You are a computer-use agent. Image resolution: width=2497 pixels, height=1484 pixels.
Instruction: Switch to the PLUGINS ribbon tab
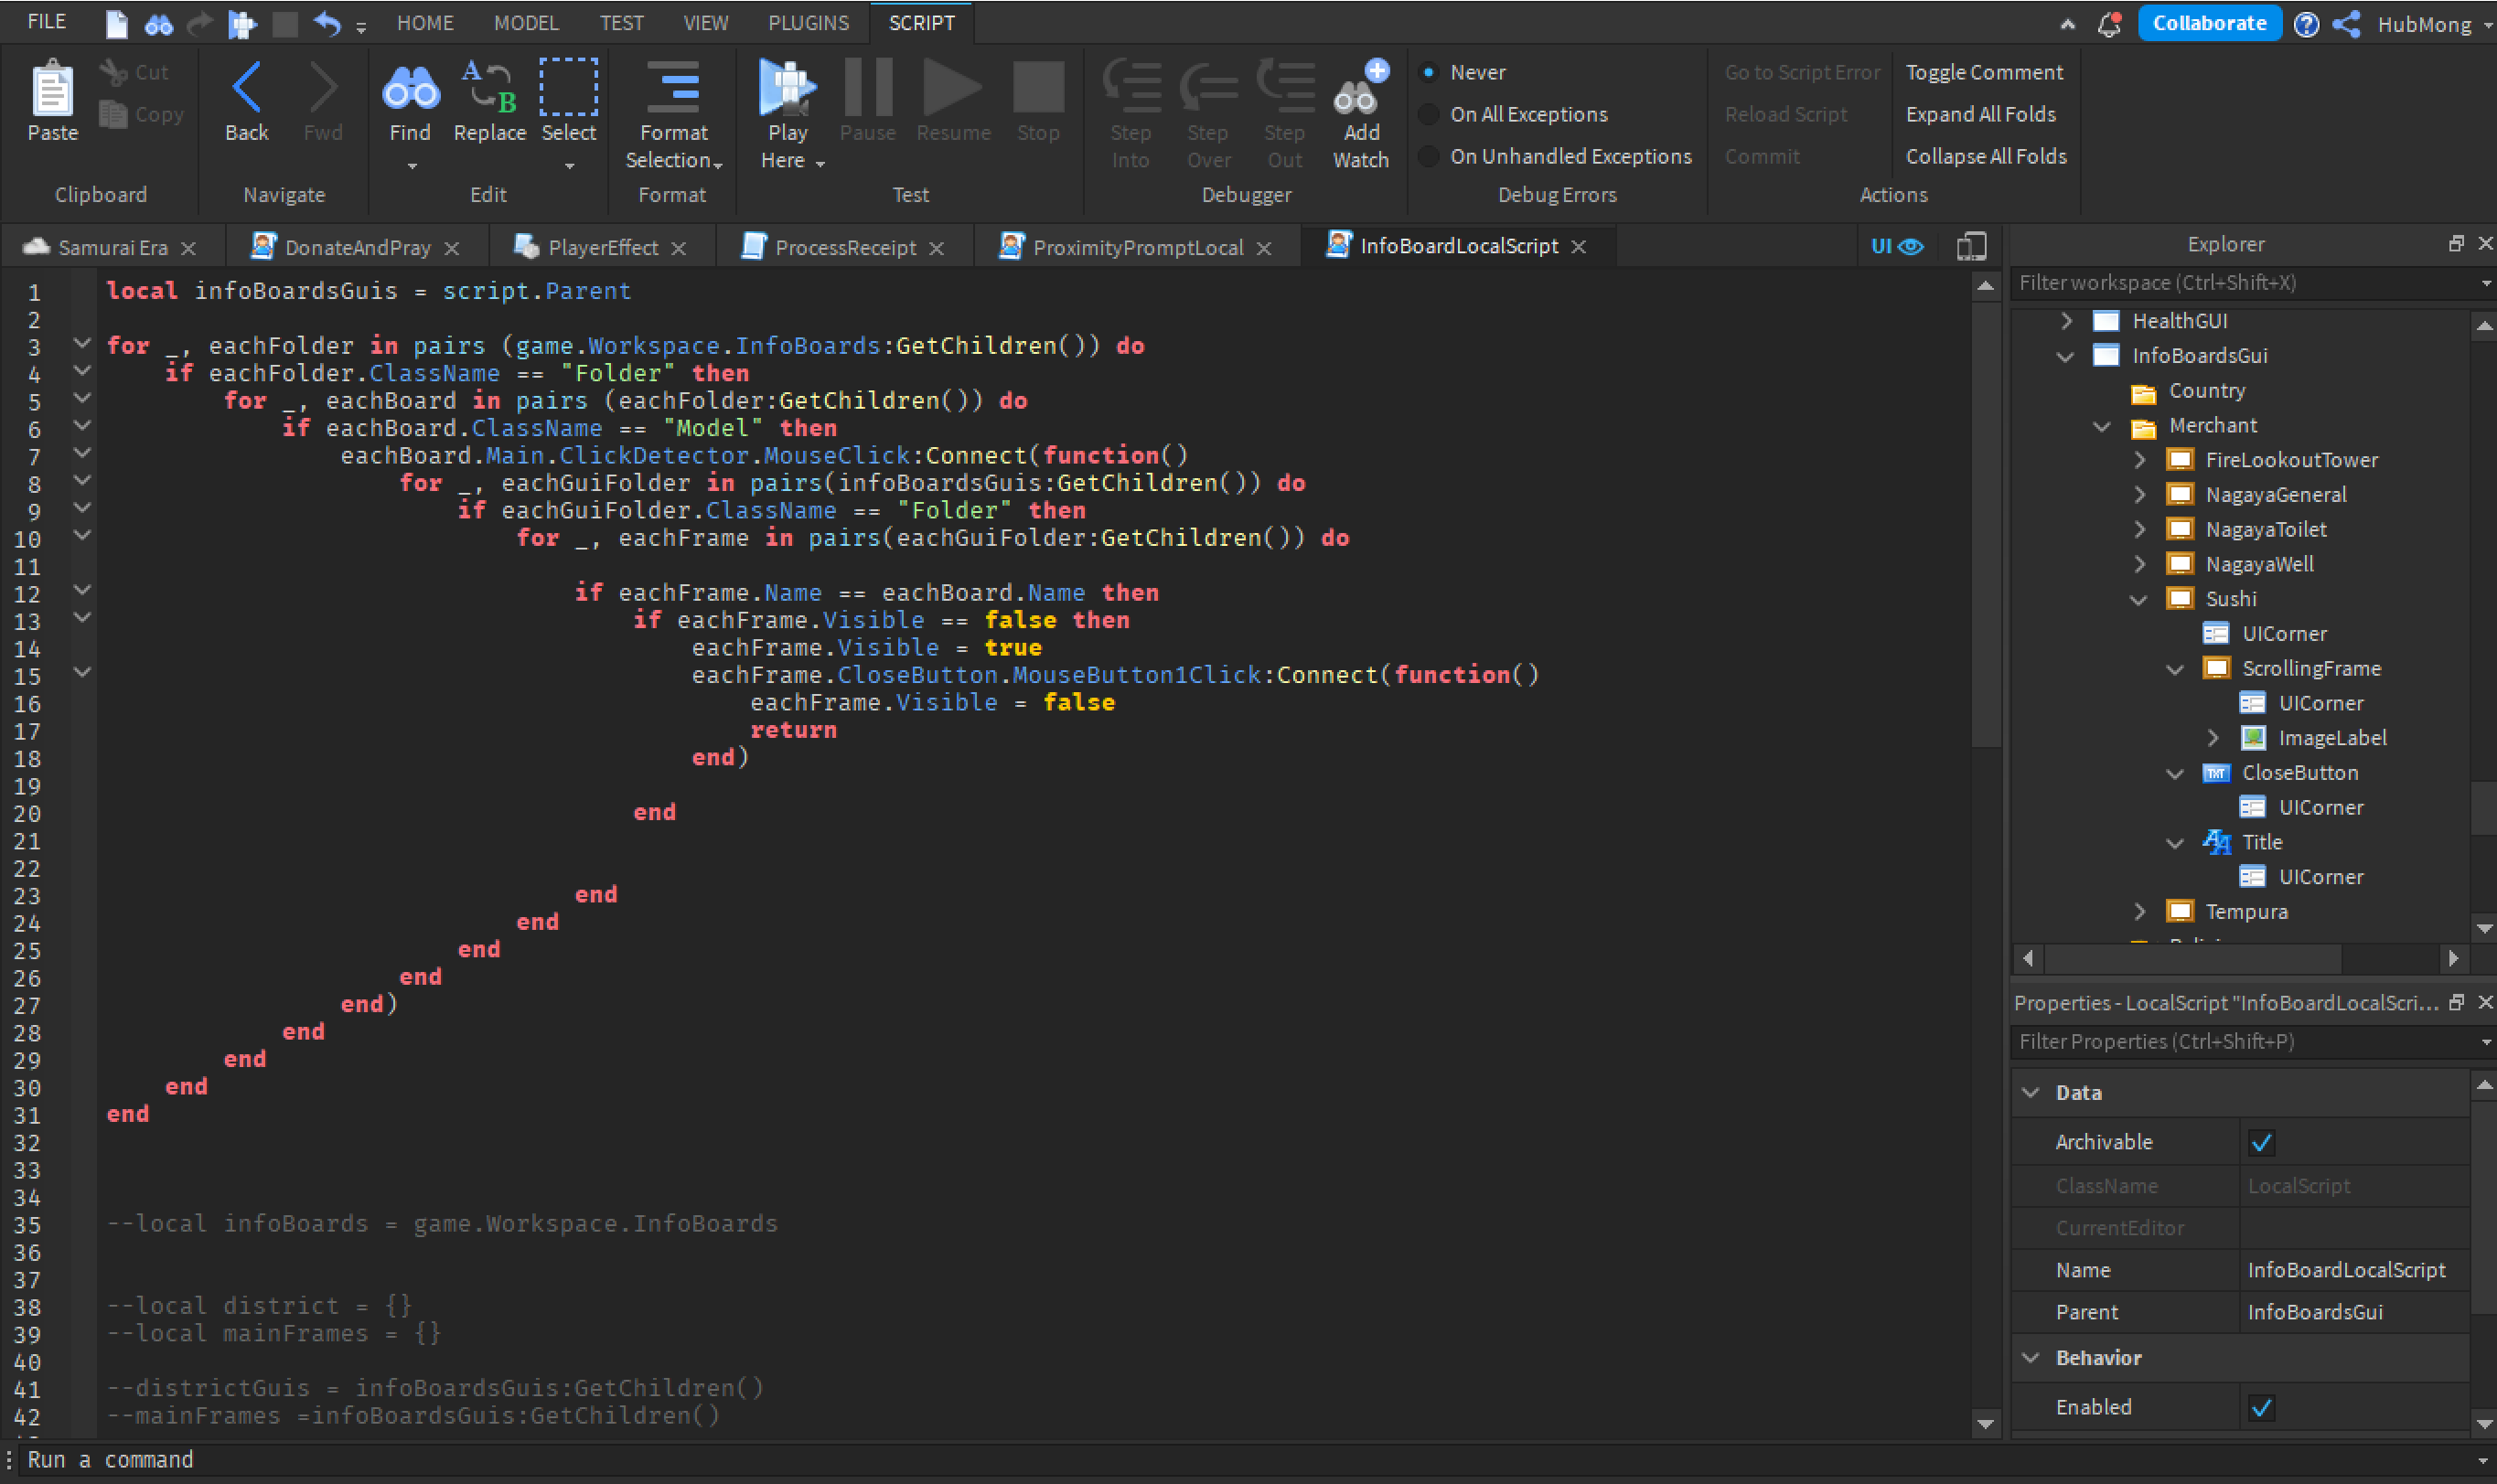tap(808, 22)
